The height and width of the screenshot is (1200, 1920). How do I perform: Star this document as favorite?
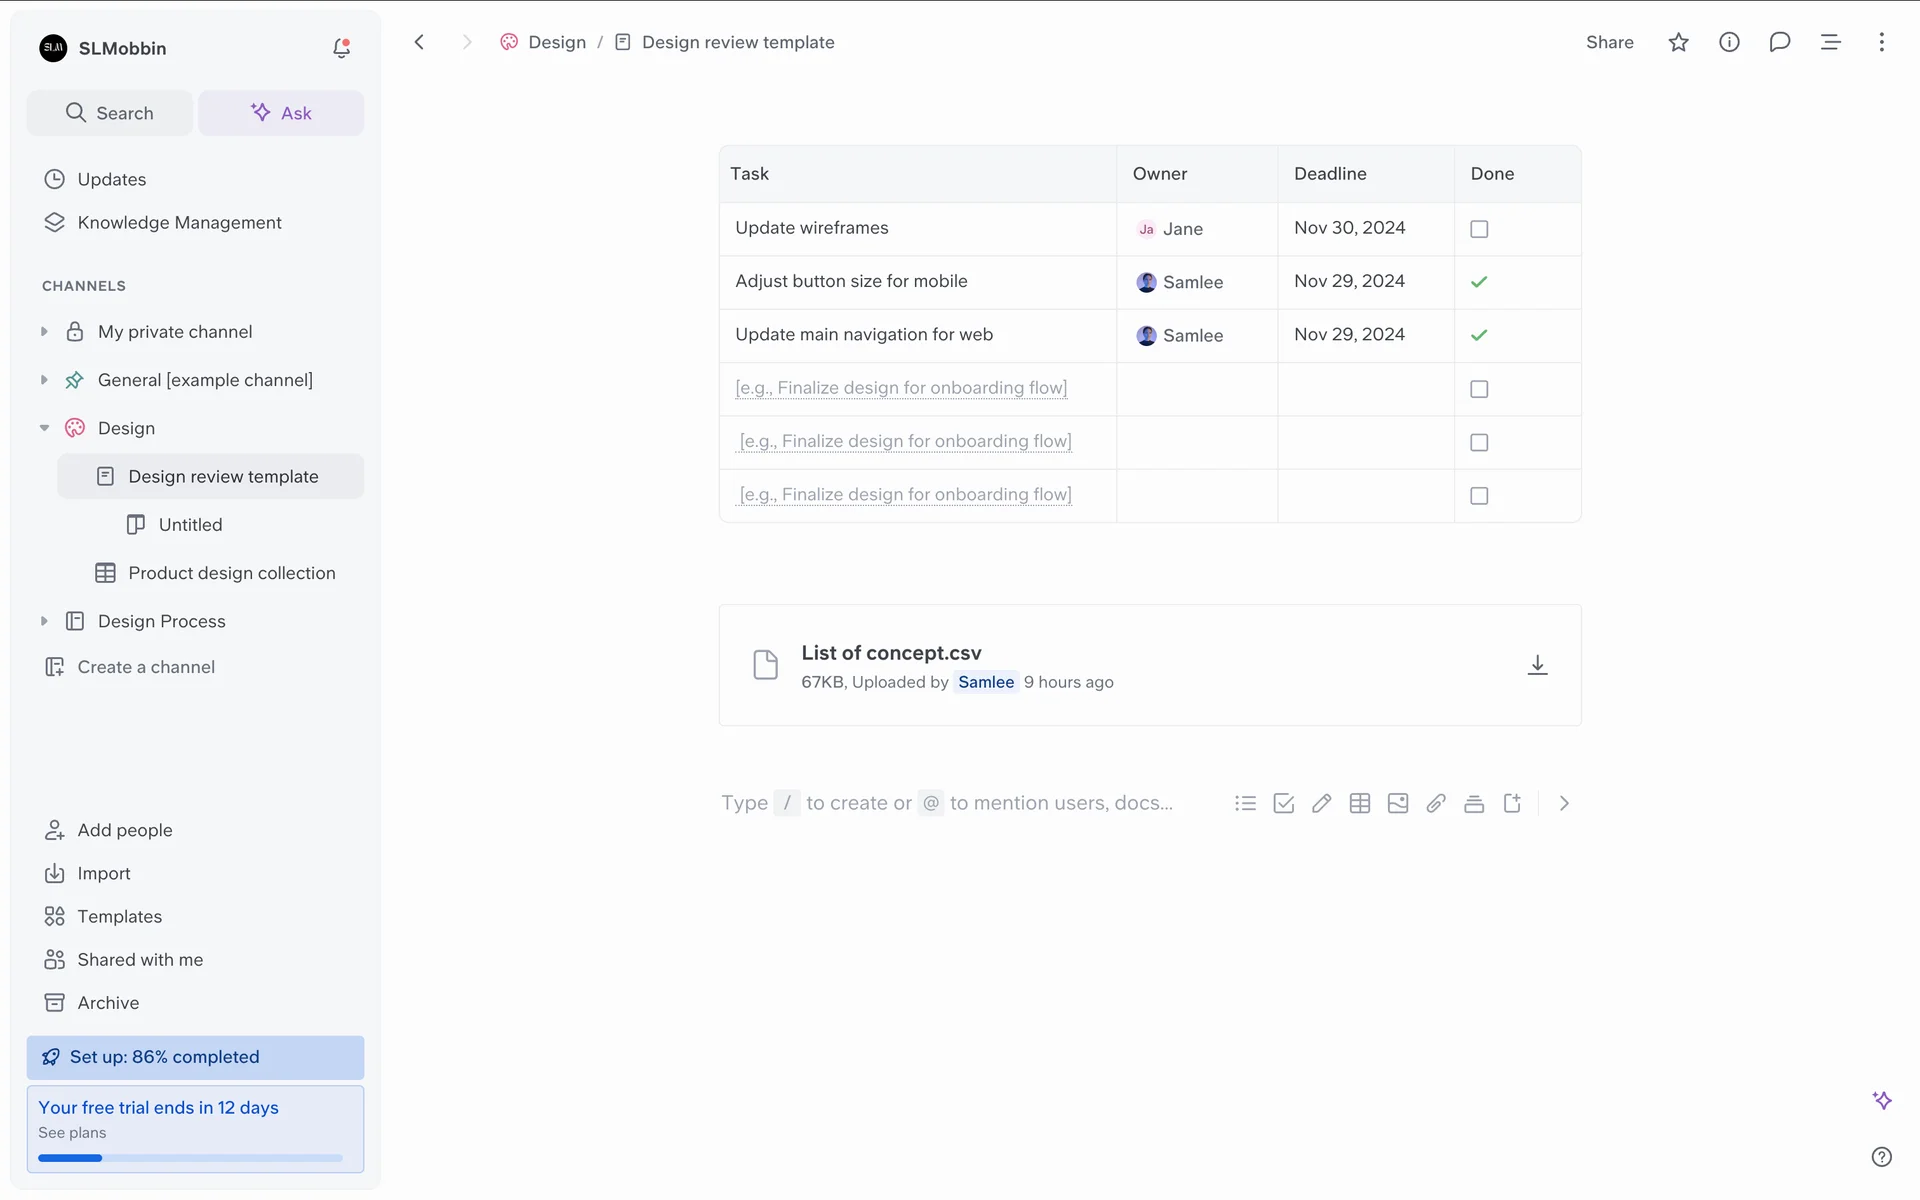click(1678, 42)
